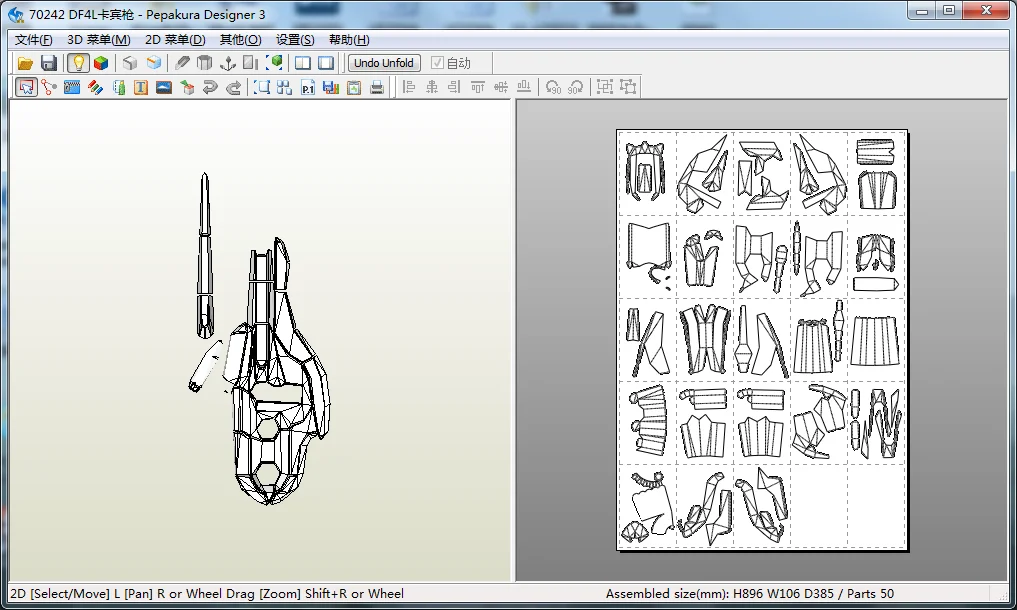This screenshot has height=610, width=1017.
Task: Click the anchor-shaped axis icon
Action: pos(228,63)
